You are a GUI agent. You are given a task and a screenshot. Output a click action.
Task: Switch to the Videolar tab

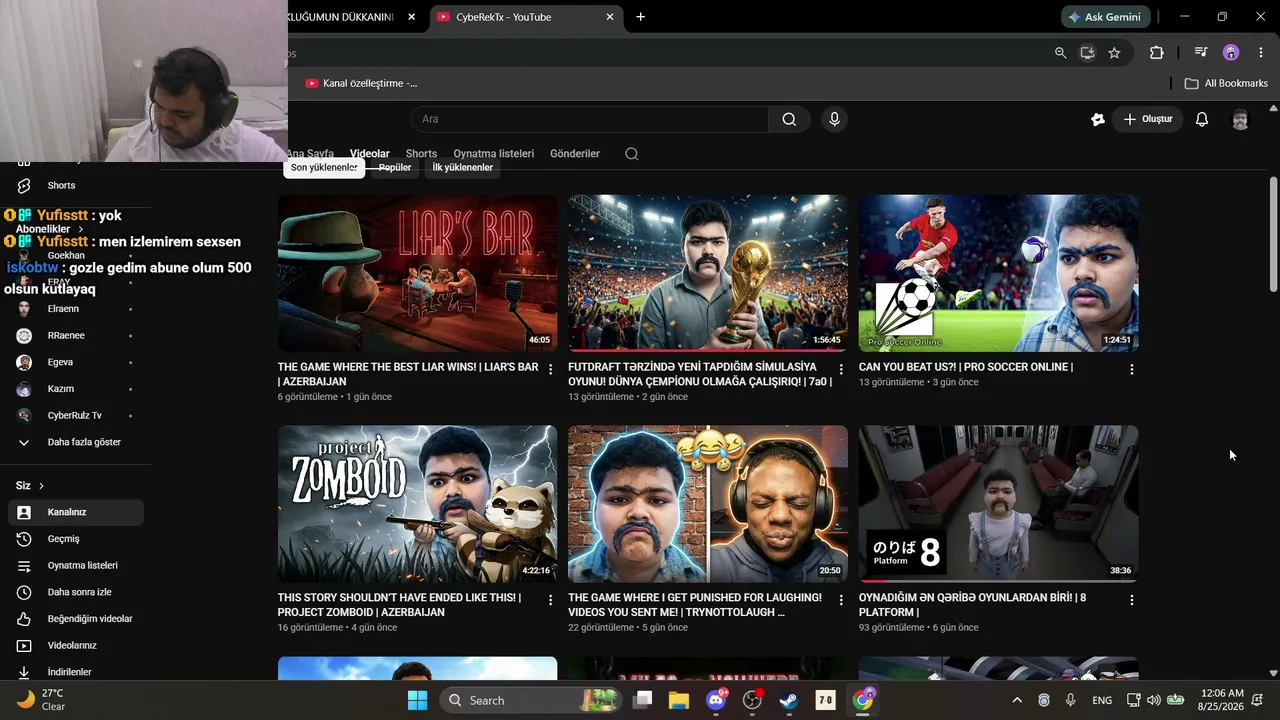coord(370,154)
